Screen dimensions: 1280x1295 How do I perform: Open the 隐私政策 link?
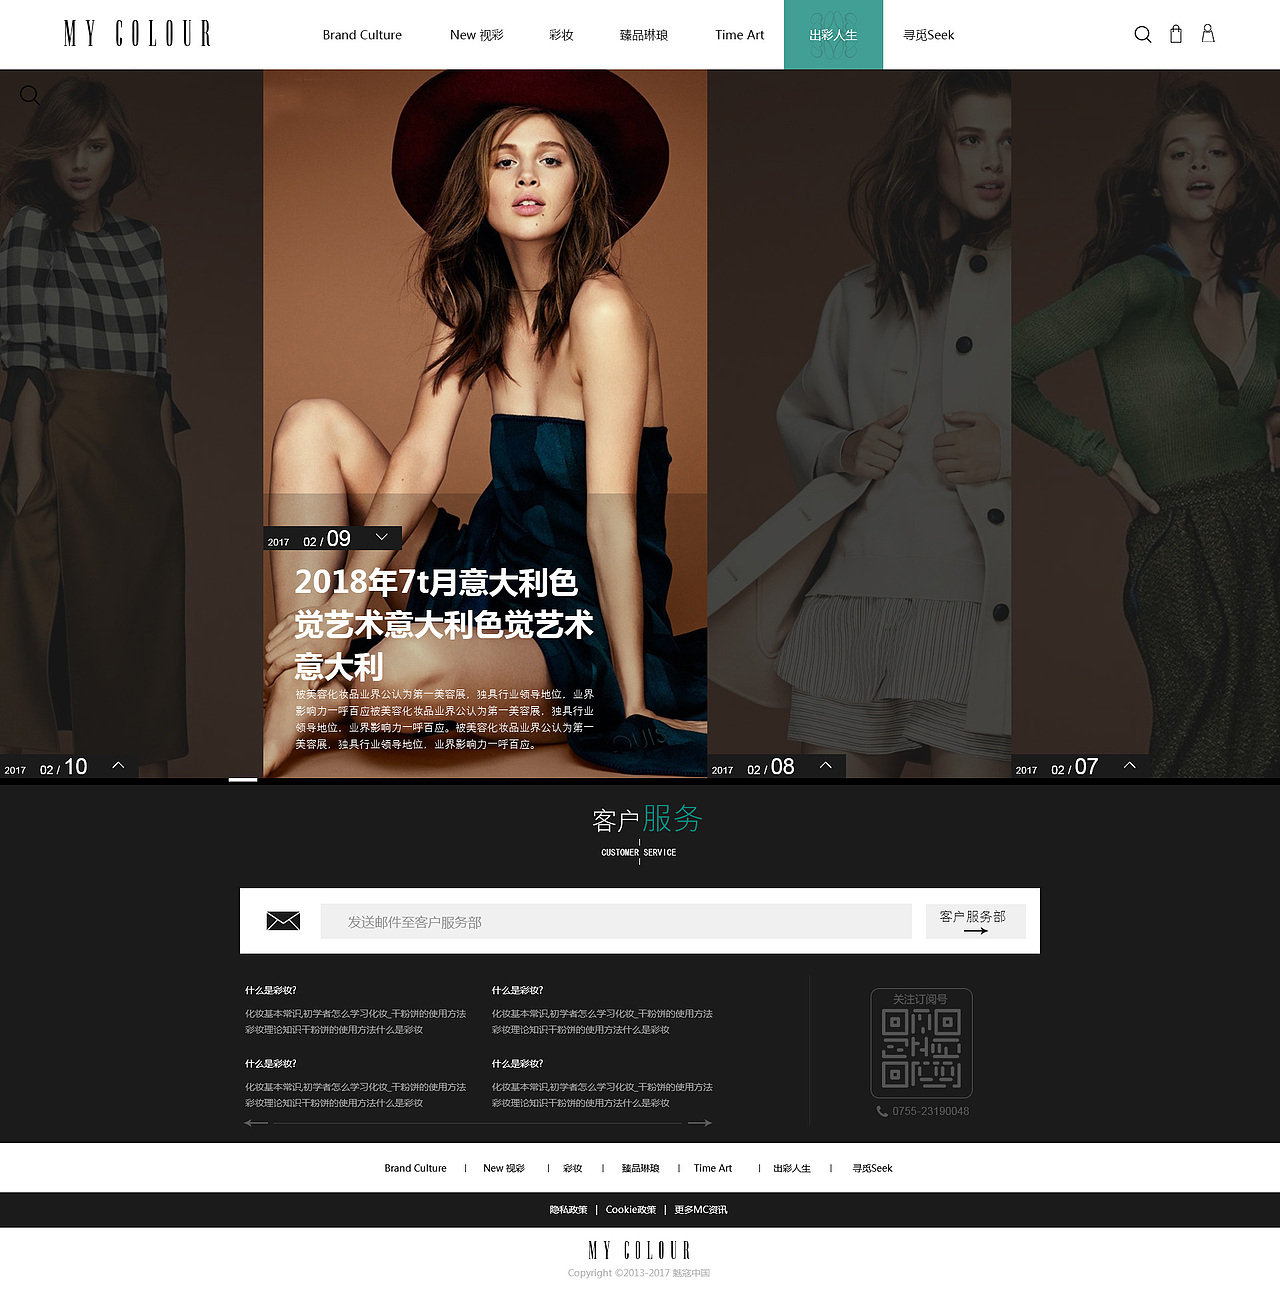568,1210
